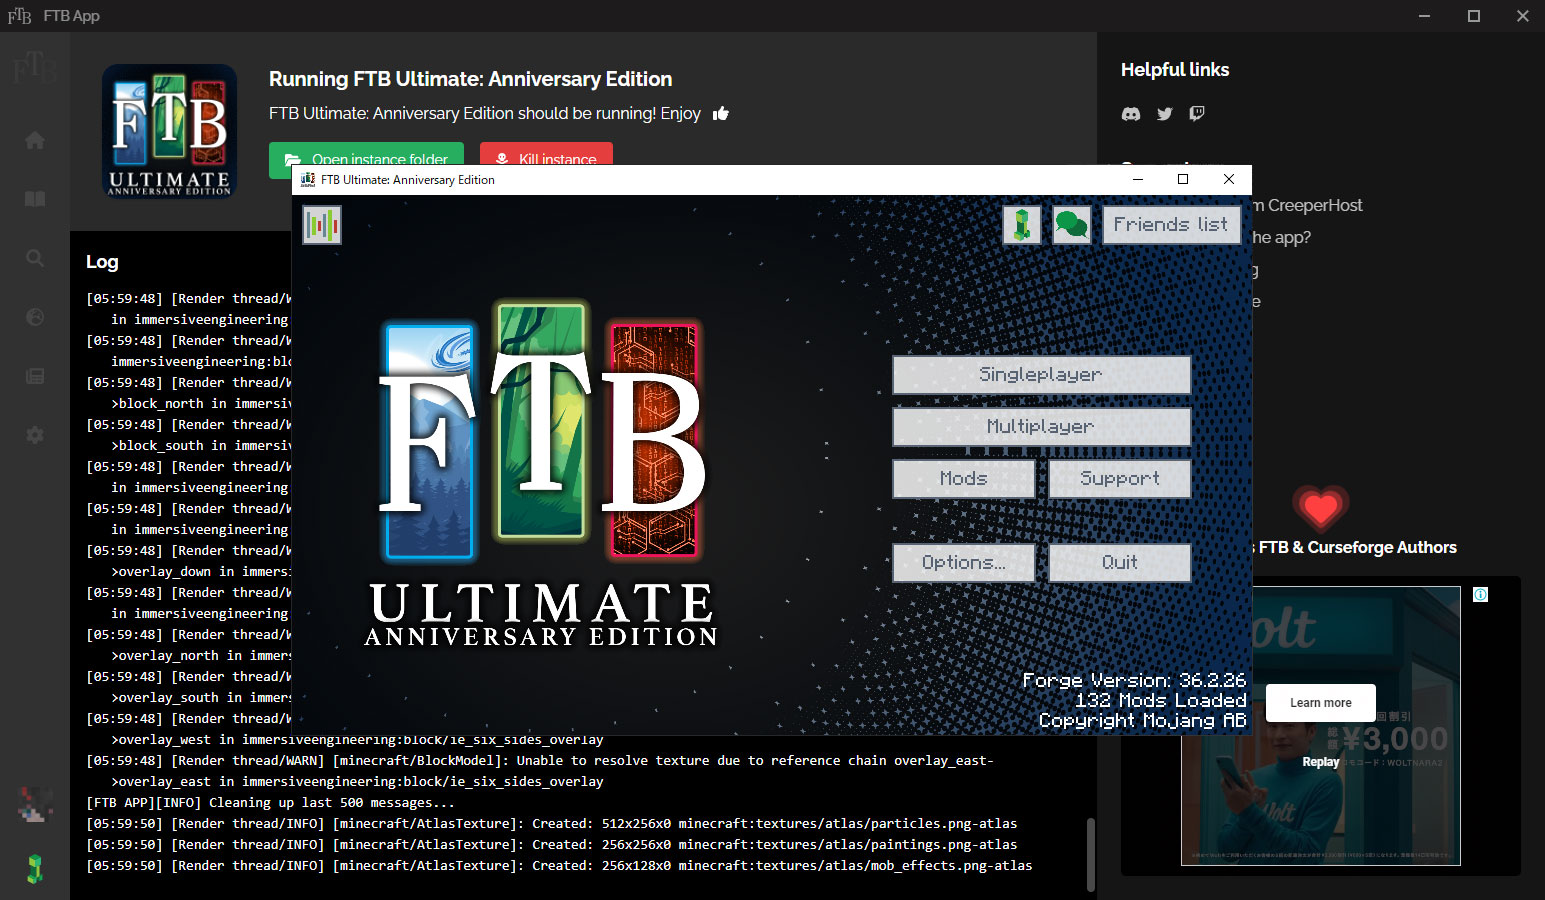Image resolution: width=1545 pixels, height=900 pixels.
Task: Open the Twitter link under Helpful links
Action: (1164, 114)
